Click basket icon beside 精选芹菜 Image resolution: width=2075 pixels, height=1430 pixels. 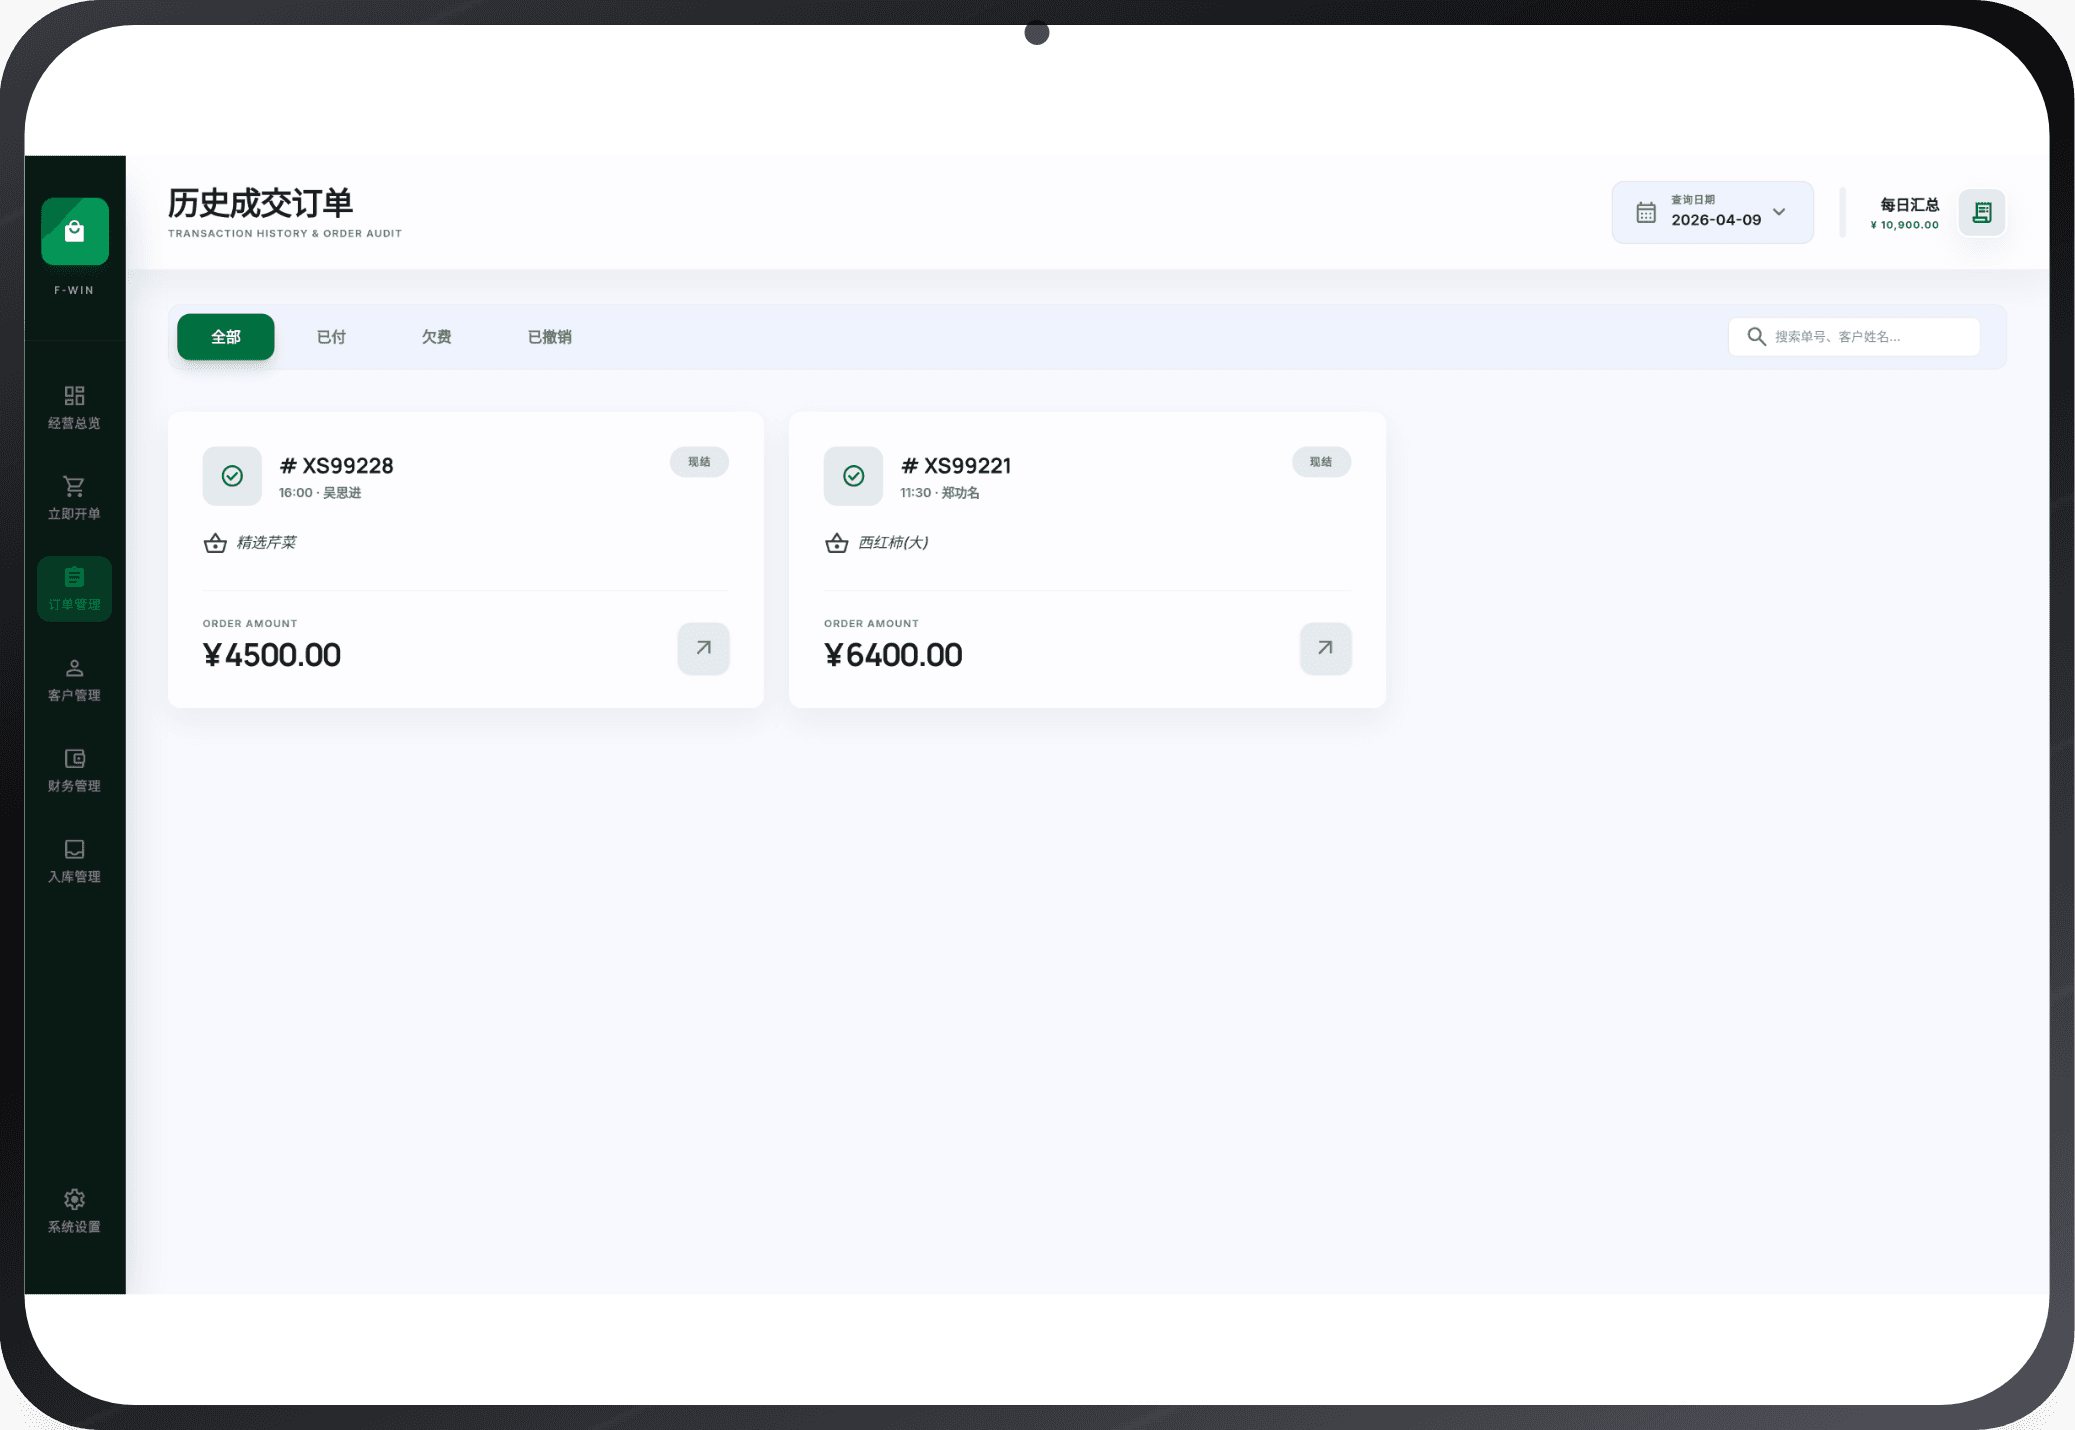pos(215,543)
